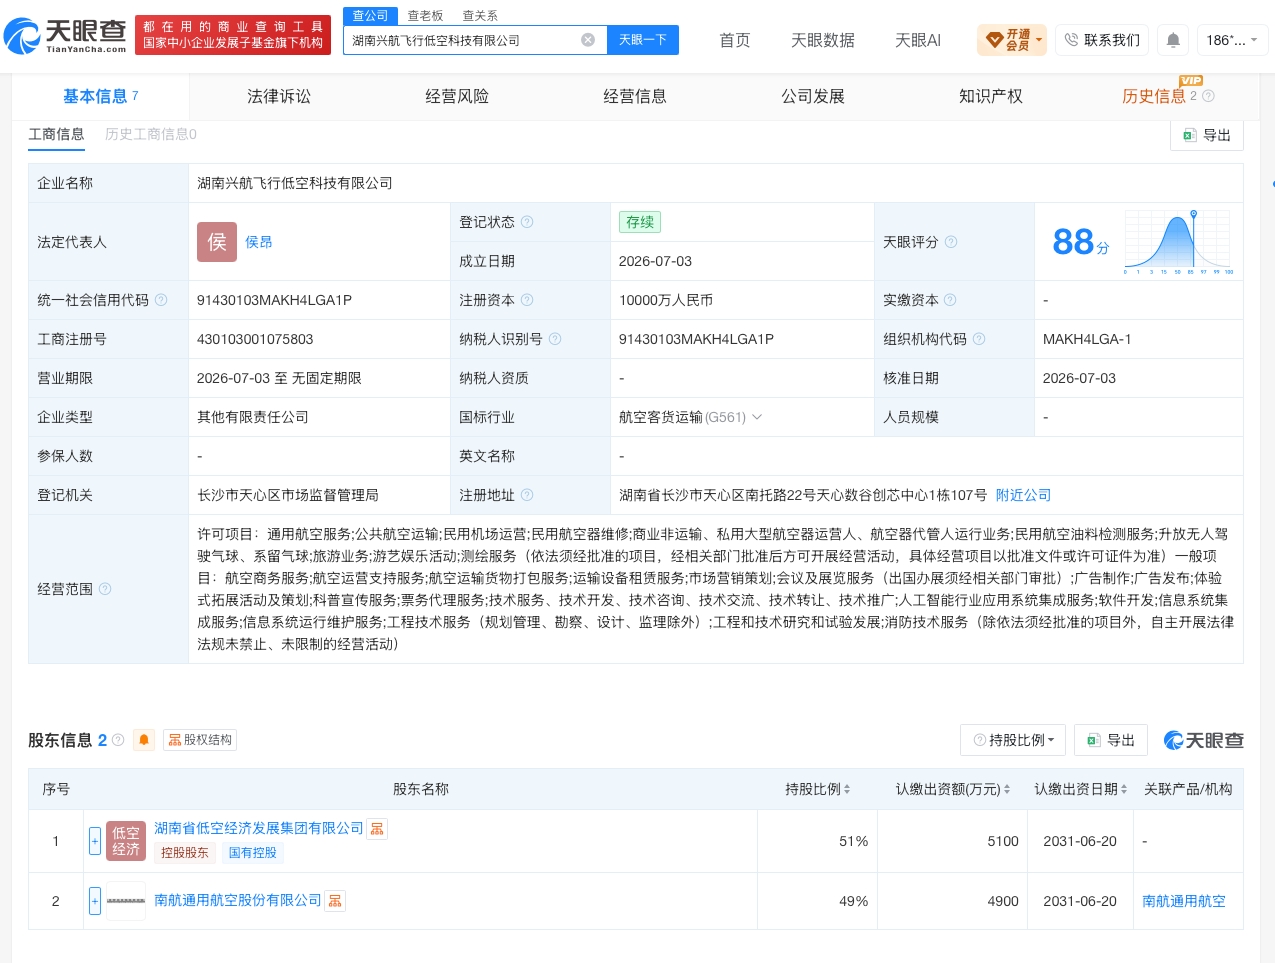The height and width of the screenshot is (963, 1275).
Task: Expand the 航空客货运输 industry chevron
Action: coord(757,417)
